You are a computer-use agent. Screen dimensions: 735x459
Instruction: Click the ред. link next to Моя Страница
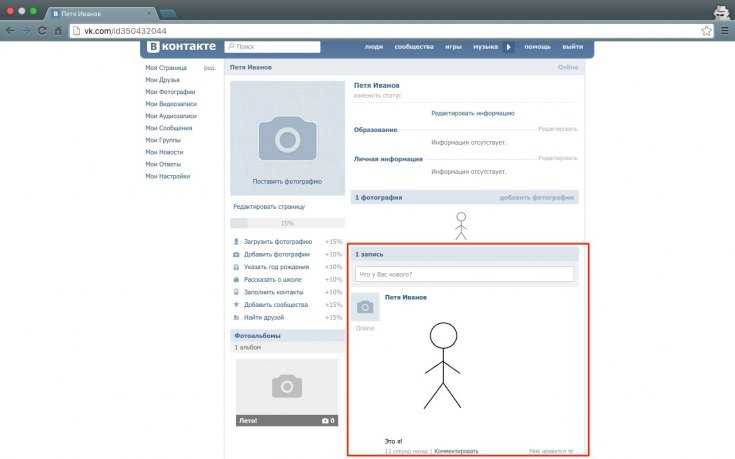pos(210,68)
